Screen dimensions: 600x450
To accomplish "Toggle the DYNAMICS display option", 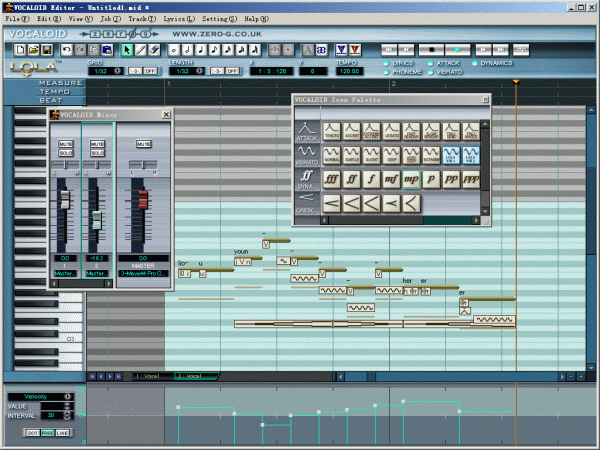I will click(x=475, y=63).
